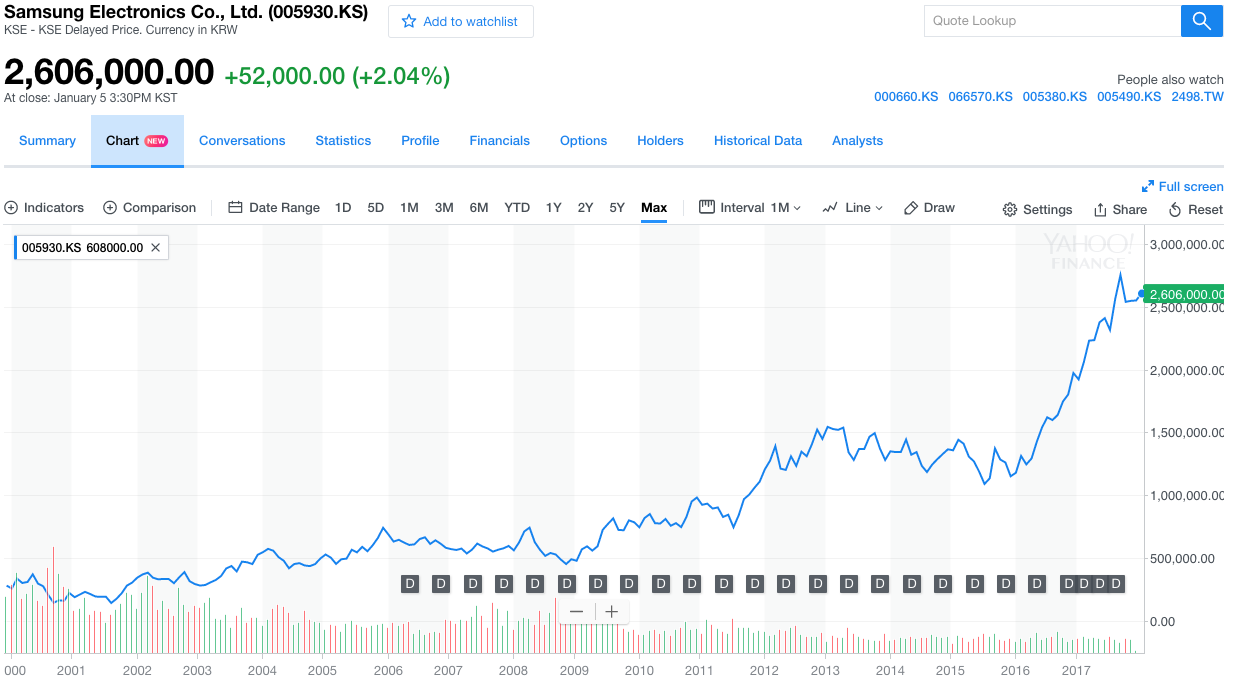Reset the chart view
This screenshot has width=1234, height=686.
[1195, 209]
